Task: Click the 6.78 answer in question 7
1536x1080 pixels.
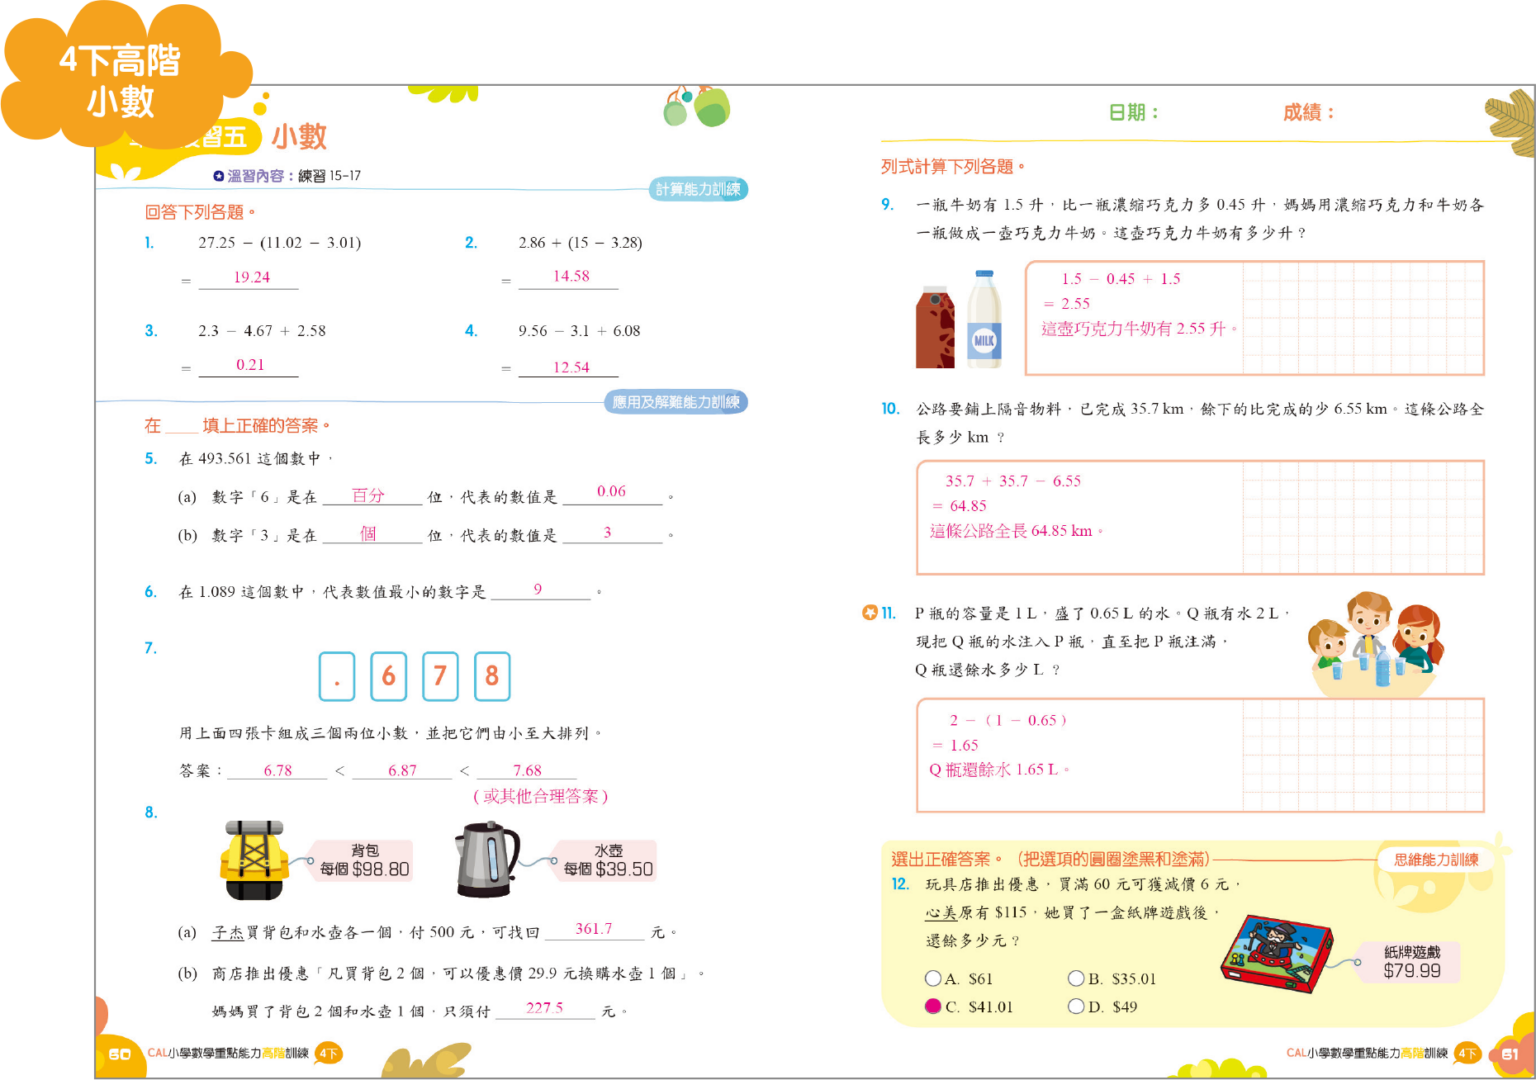Action: tap(278, 770)
